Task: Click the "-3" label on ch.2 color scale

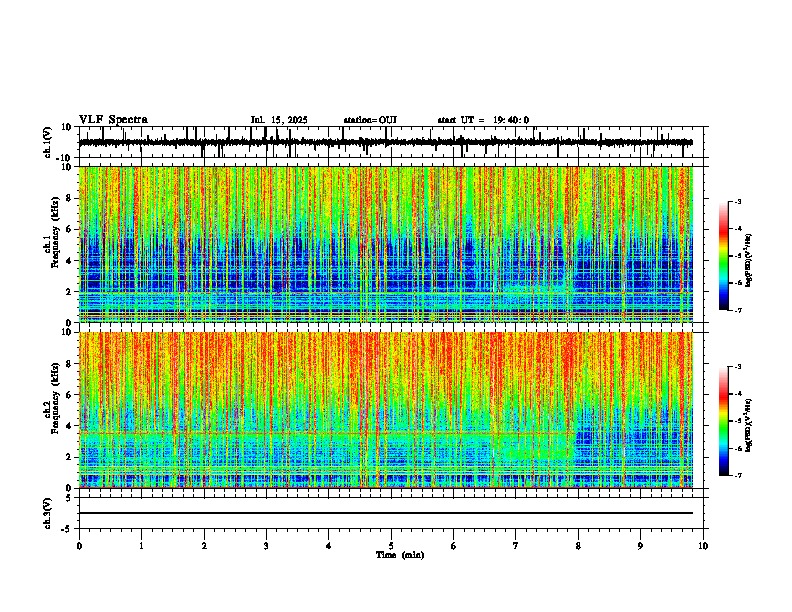Action: click(x=738, y=367)
